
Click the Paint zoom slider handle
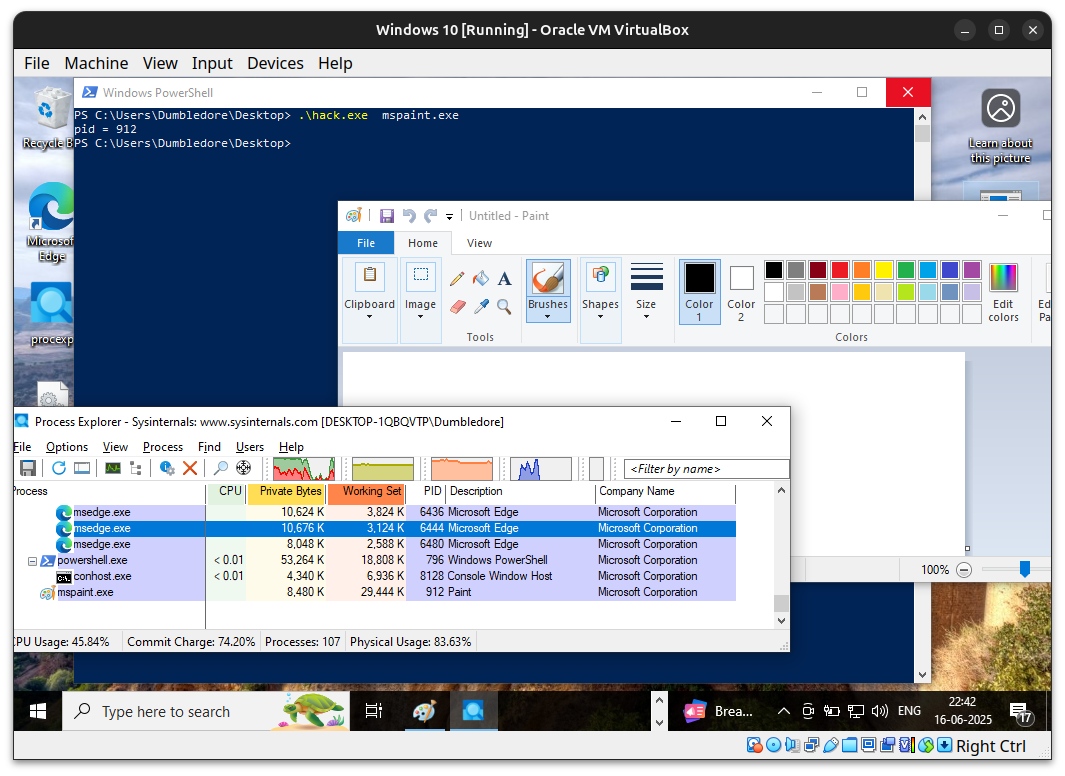click(x=1025, y=569)
